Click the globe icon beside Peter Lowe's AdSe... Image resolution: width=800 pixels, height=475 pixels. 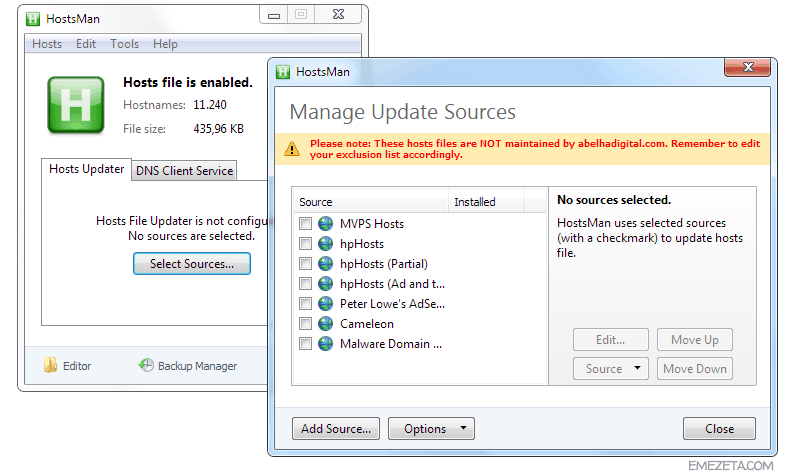point(326,304)
